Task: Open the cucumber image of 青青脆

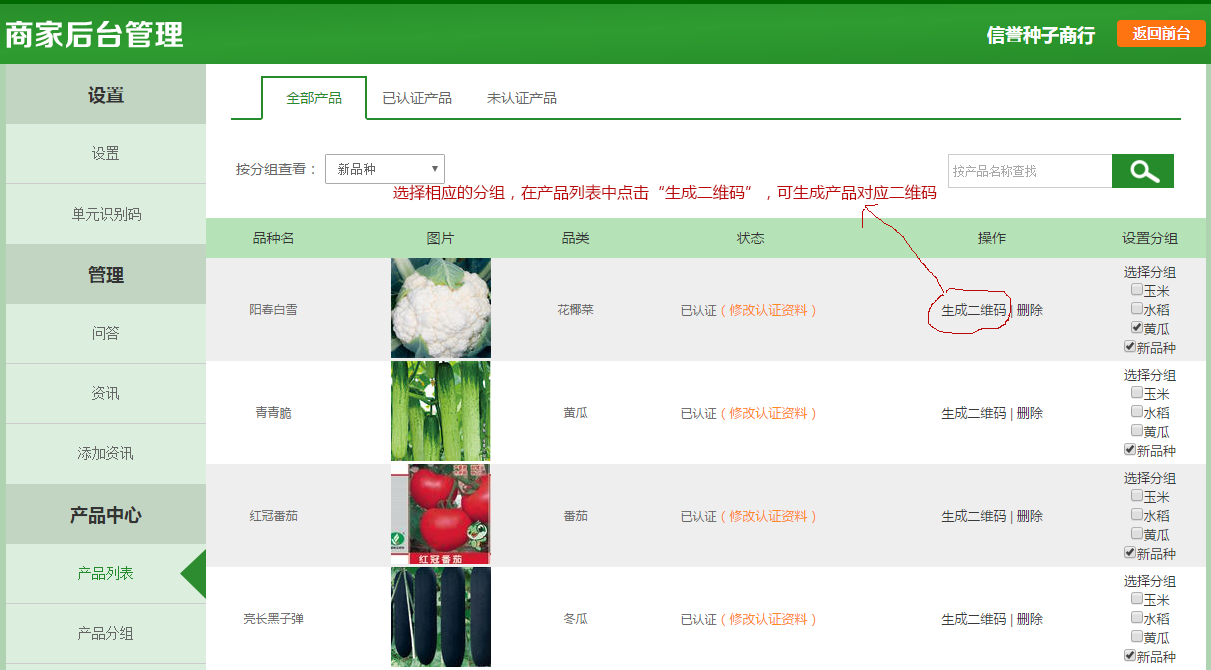Action: click(441, 411)
